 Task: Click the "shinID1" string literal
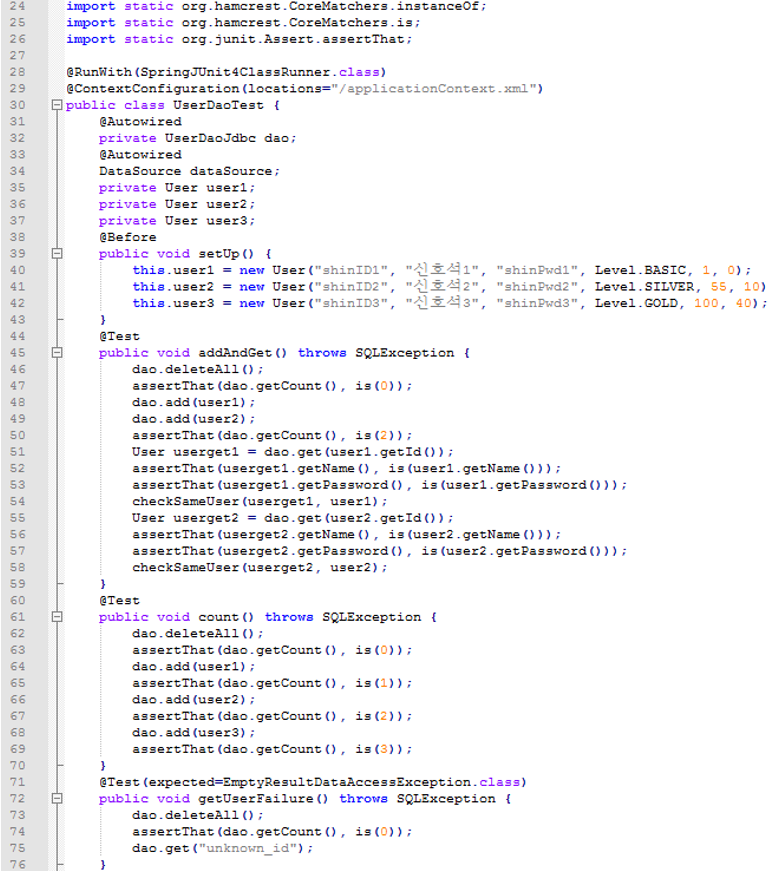click(351, 271)
